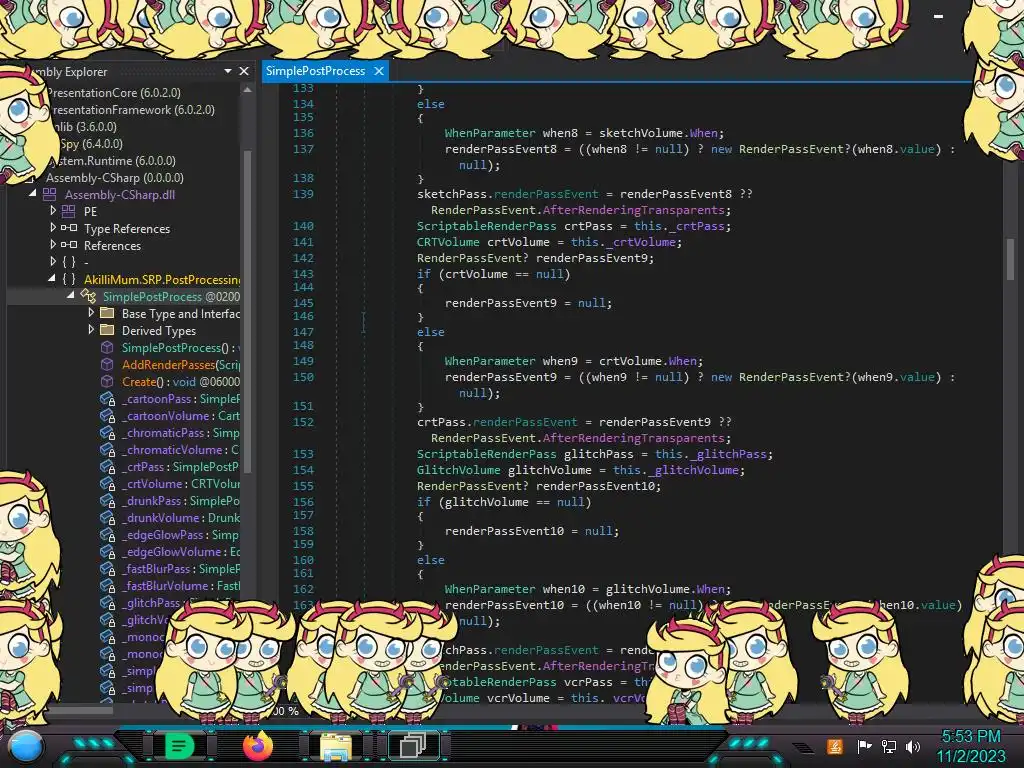This screenshot has width=1024, height=768.
Task: Expand the References node arrow
Action: [53, 245]
